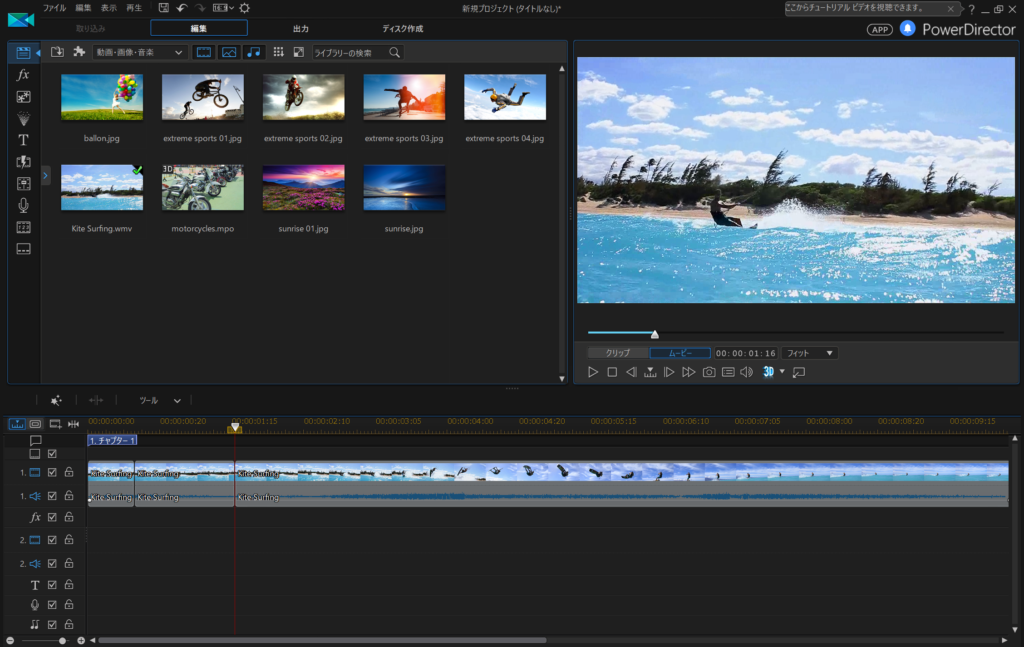The width and height of the screenshot is (1024, 647).
Task: Open the ファイル menu
Action: coord(54,8)
